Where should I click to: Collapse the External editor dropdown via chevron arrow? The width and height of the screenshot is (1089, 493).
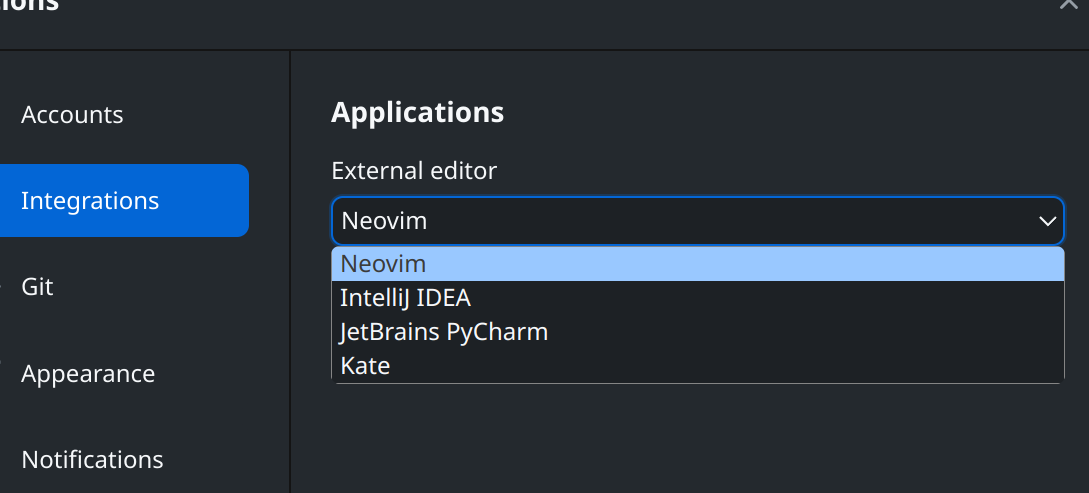click(1047, 221)
